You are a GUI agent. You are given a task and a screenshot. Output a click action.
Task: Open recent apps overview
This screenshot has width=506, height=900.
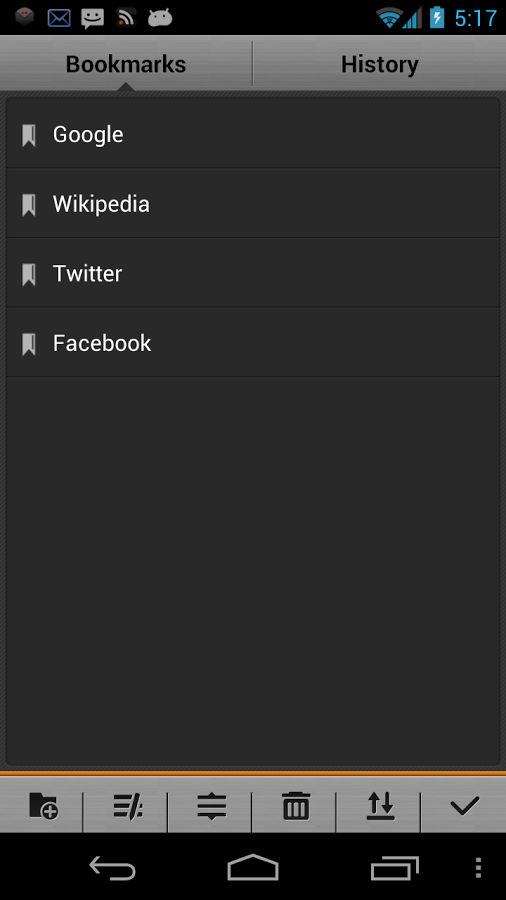(394, 868)
